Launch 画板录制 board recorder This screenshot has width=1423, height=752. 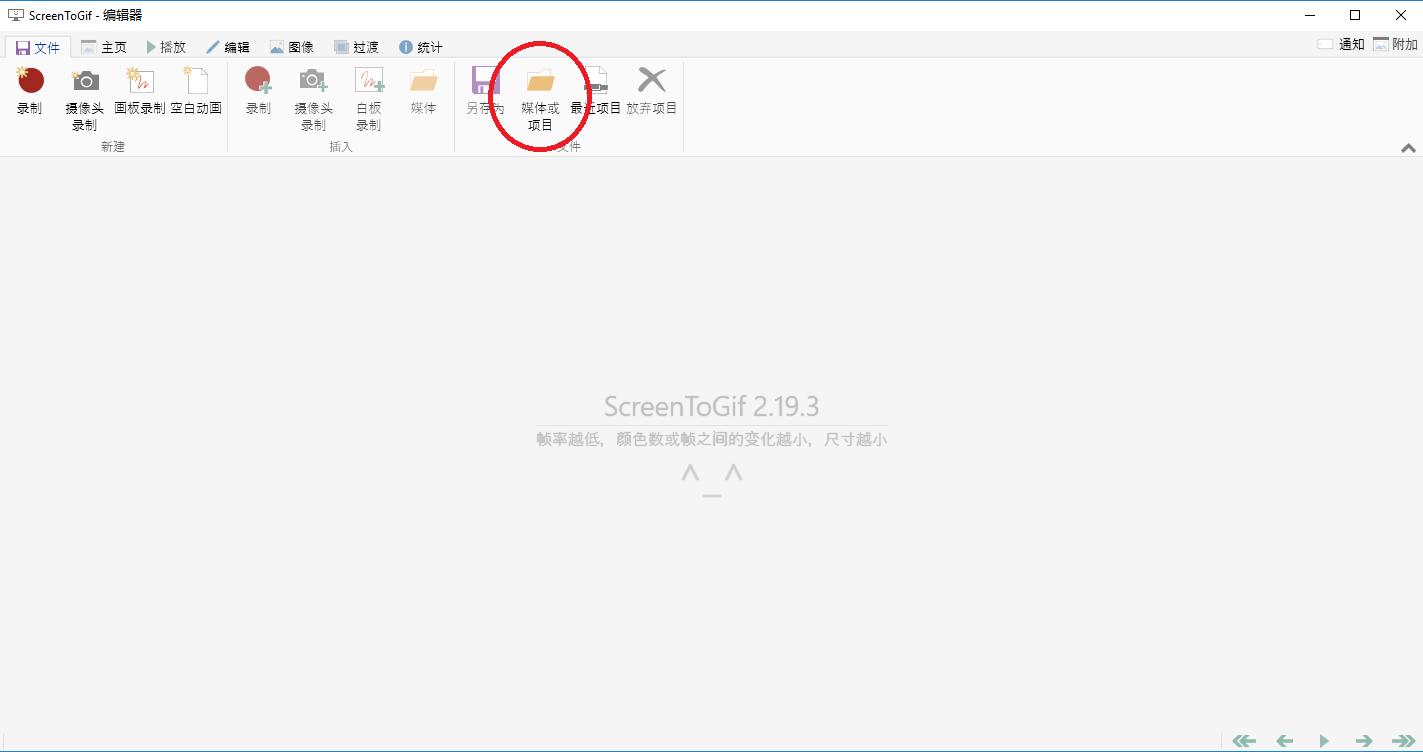(x=140, y=91)
